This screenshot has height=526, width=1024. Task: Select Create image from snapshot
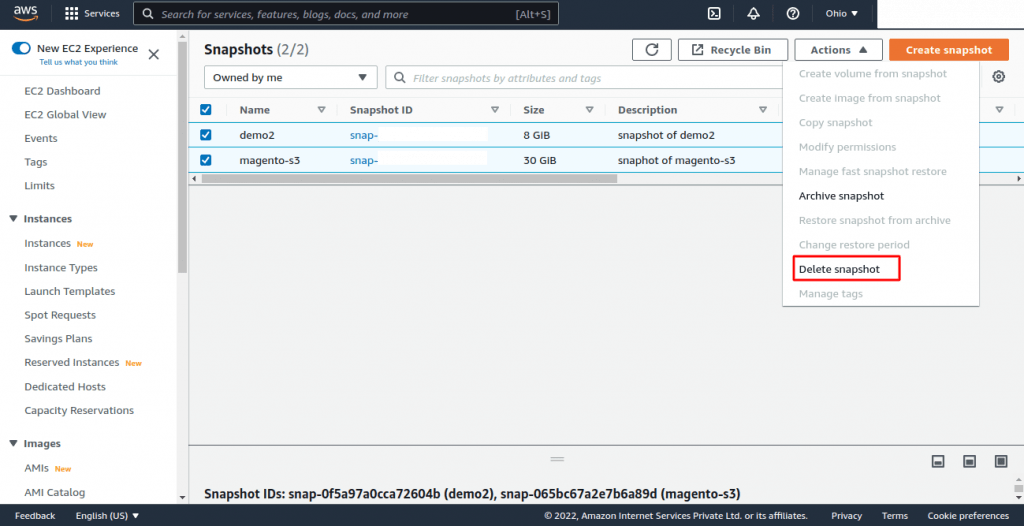[870, 98]
